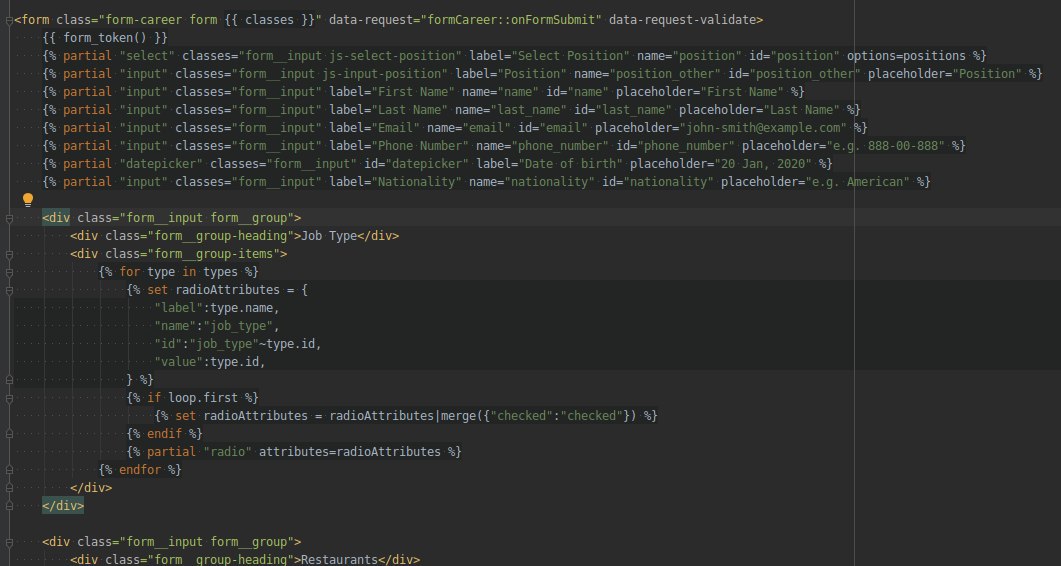Collapse the 'set radioAttributes = {' block
This screenshot has width=1061, height=566.
(9, 290)
